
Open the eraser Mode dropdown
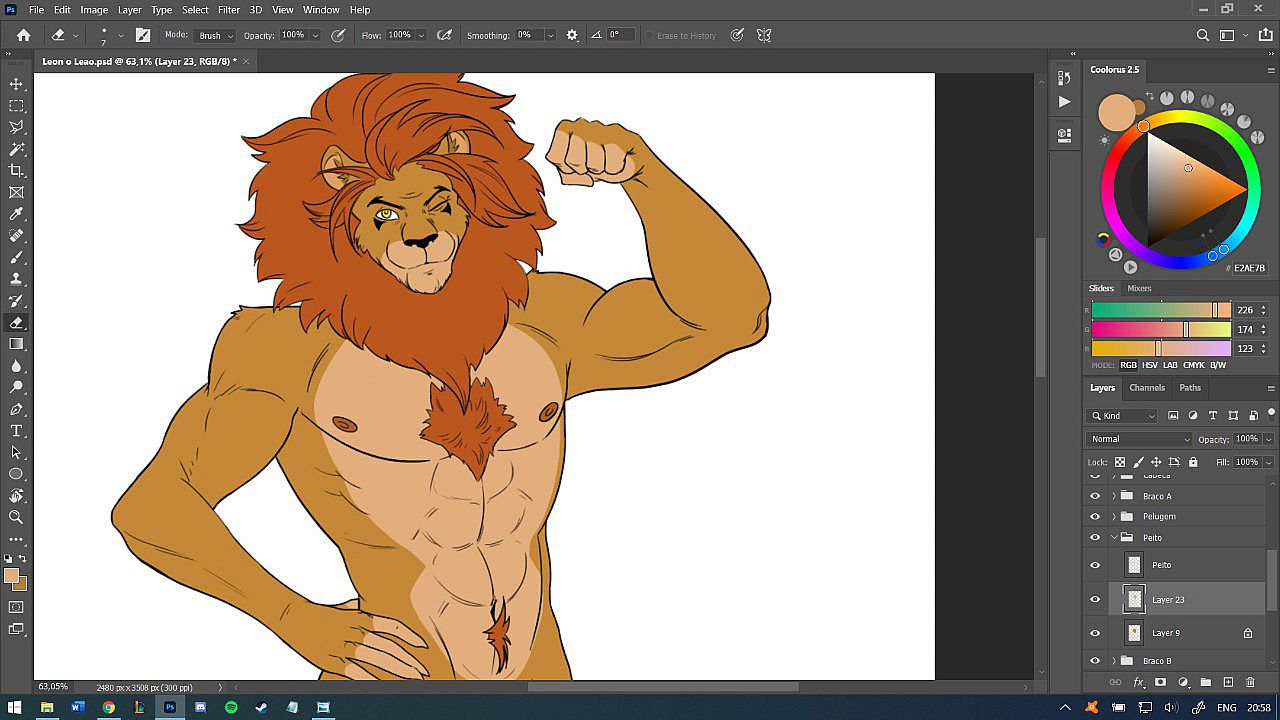pos(215,35)
